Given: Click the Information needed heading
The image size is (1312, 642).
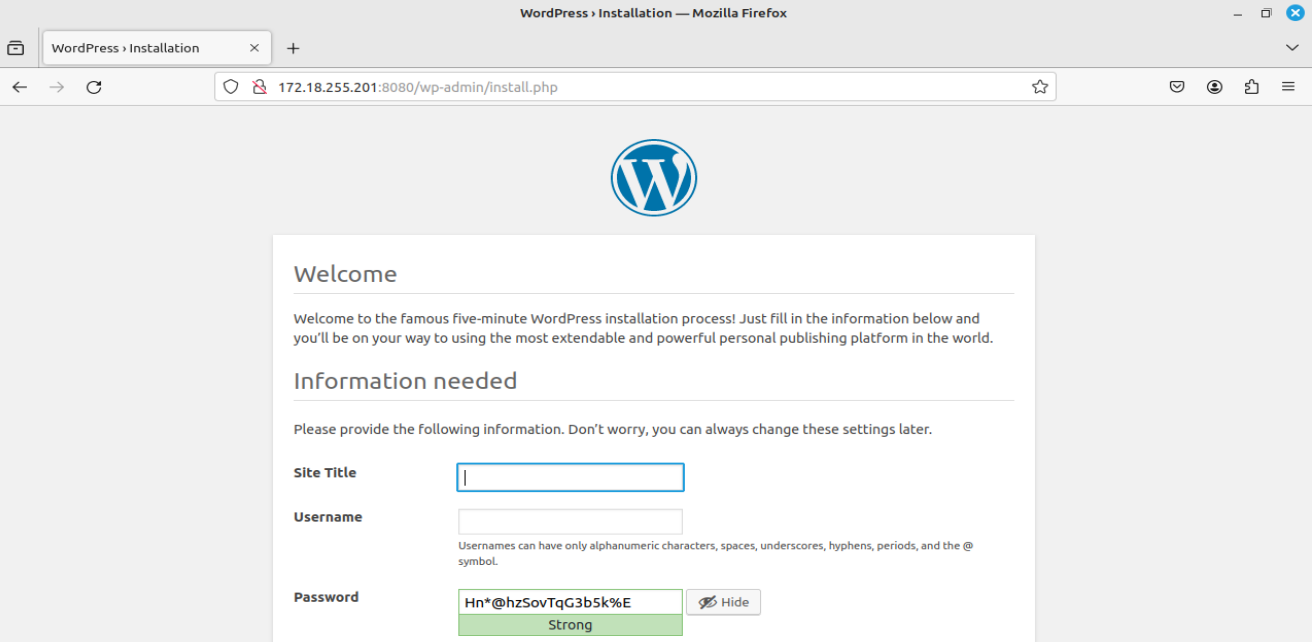Looking at the screenshot, I should (405, 381).
